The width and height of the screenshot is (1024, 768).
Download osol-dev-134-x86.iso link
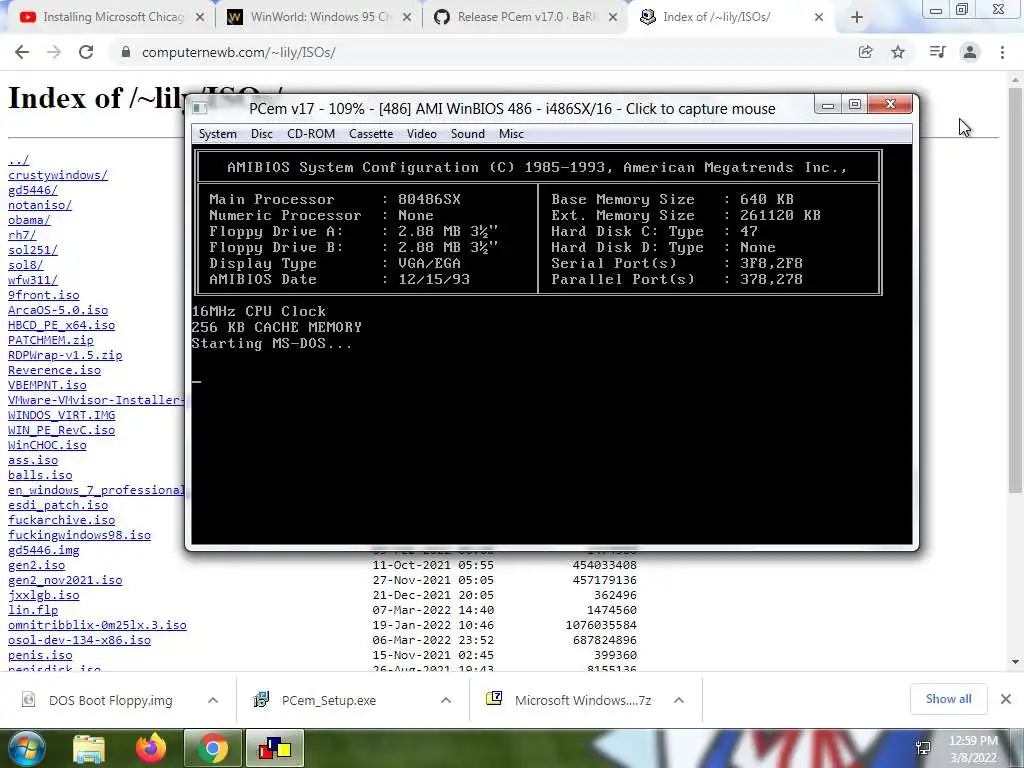[80, 641]
